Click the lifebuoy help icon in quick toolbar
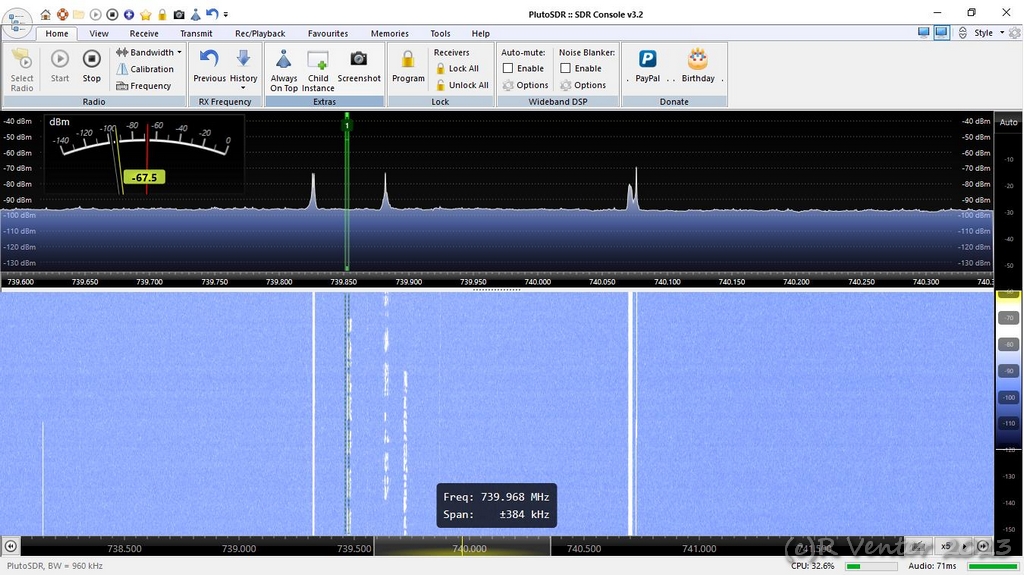Screen dimensions: 1024x575 (62, 14)
